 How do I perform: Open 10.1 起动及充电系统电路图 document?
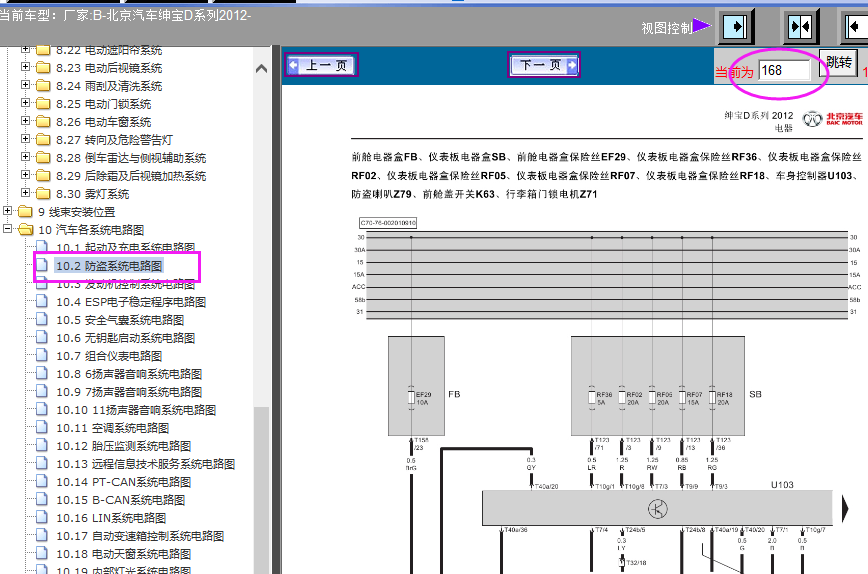click(x=126, y=247)
